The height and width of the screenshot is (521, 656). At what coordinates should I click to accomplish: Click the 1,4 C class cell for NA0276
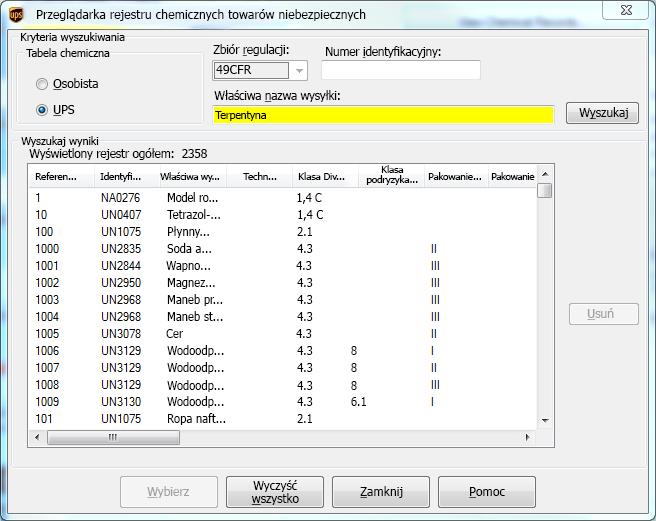pos(310,198)
